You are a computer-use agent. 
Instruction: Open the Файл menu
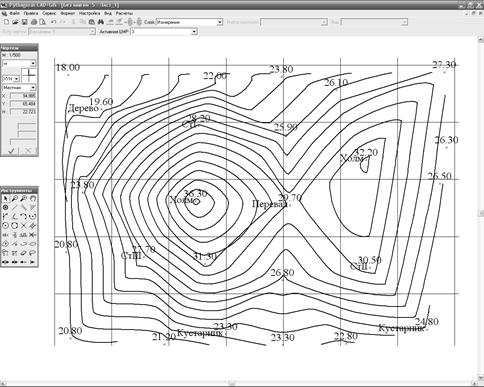[15, 13]
